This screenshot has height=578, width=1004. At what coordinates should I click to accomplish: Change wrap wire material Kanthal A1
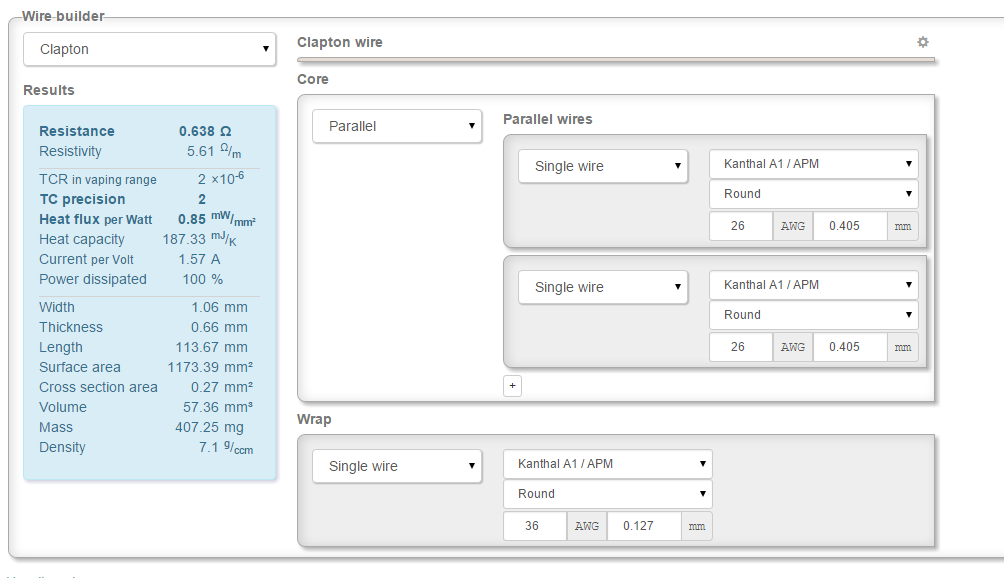(x=607, y=464)
